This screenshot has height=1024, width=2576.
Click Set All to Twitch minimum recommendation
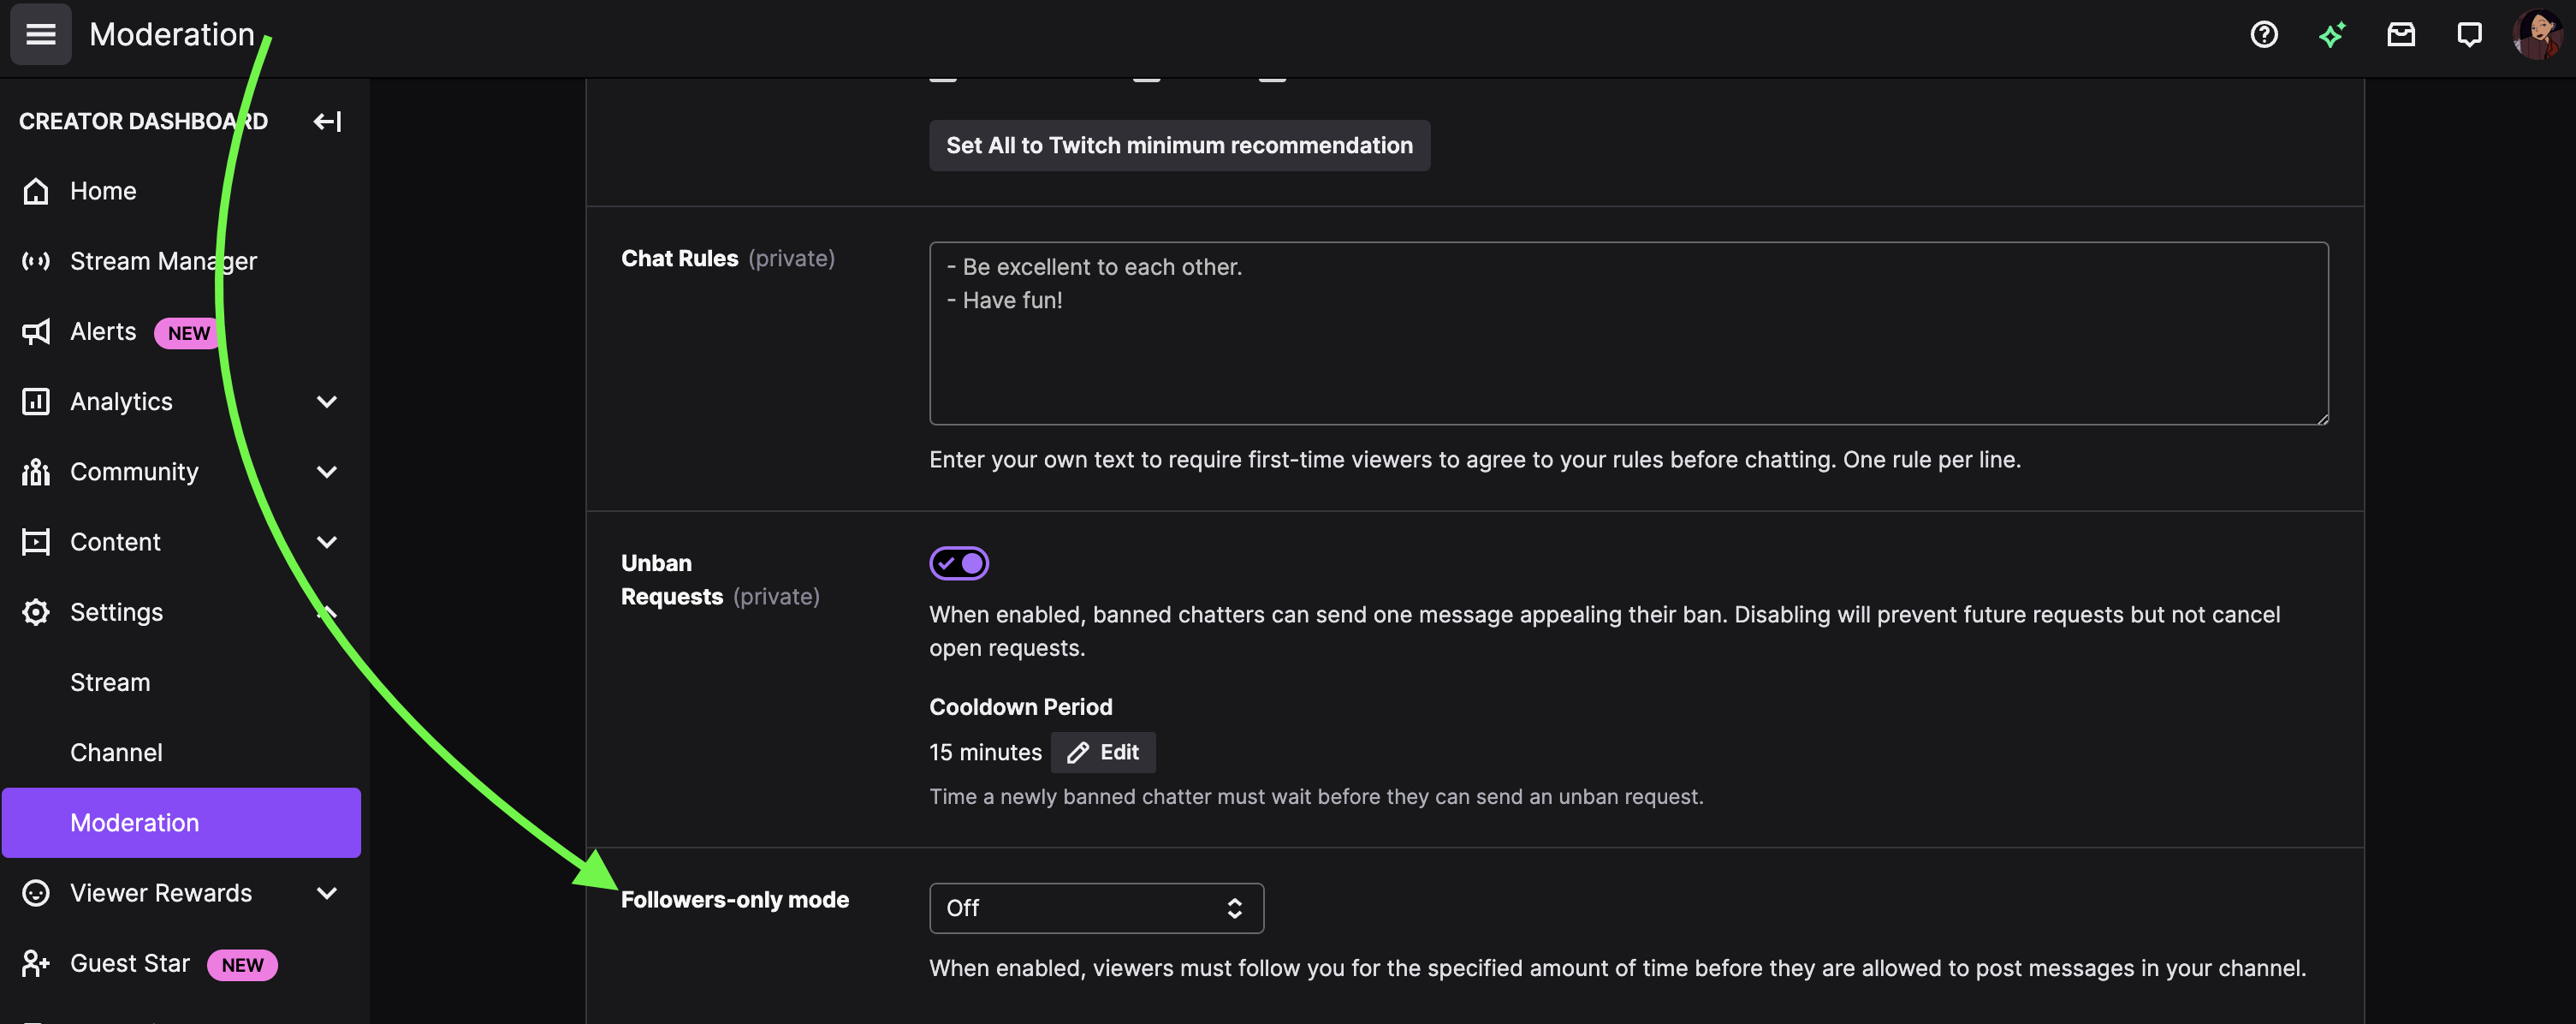1179,146
